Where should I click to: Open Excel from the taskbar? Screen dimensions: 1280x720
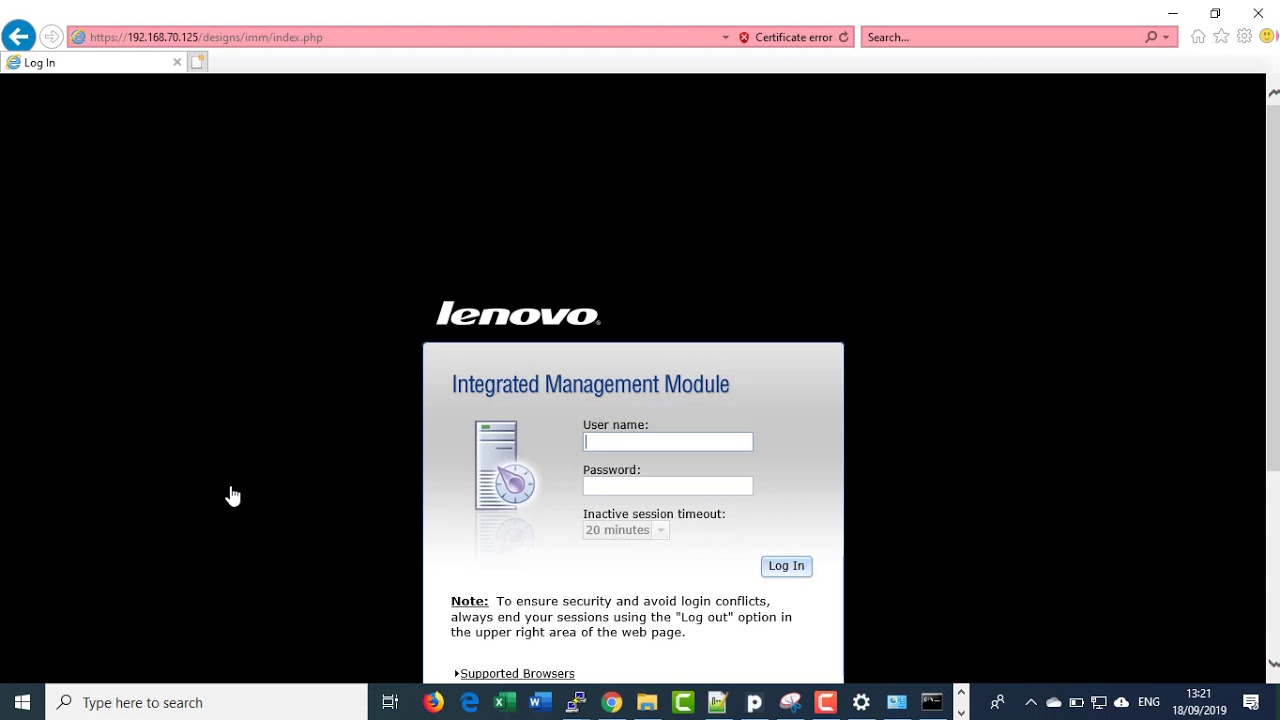click(x=504, y=702)
